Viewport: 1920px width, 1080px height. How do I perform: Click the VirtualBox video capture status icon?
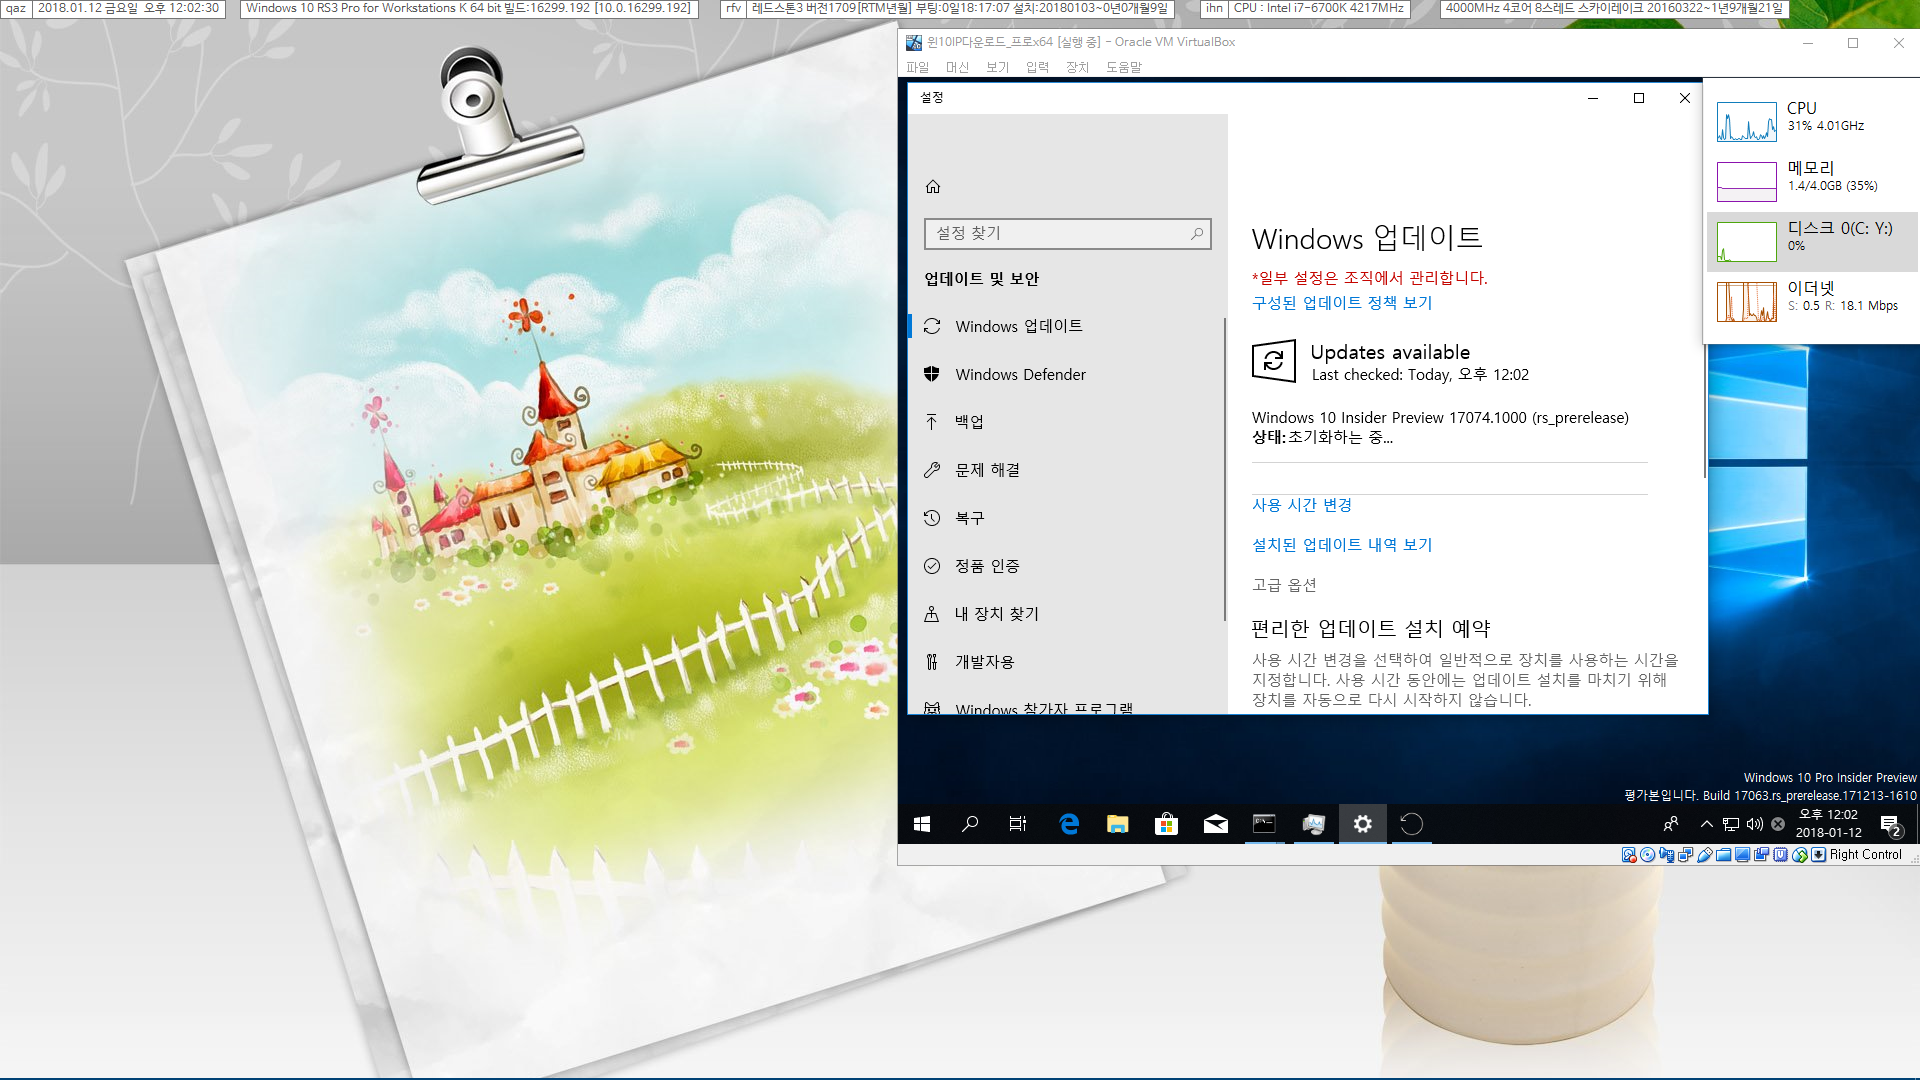click(1761, 855)
